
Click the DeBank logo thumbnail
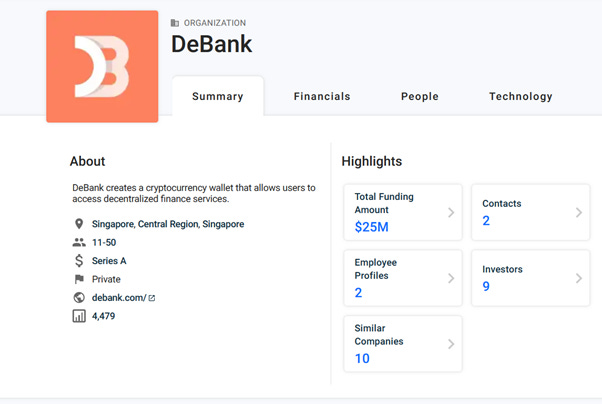pos(102,66)
